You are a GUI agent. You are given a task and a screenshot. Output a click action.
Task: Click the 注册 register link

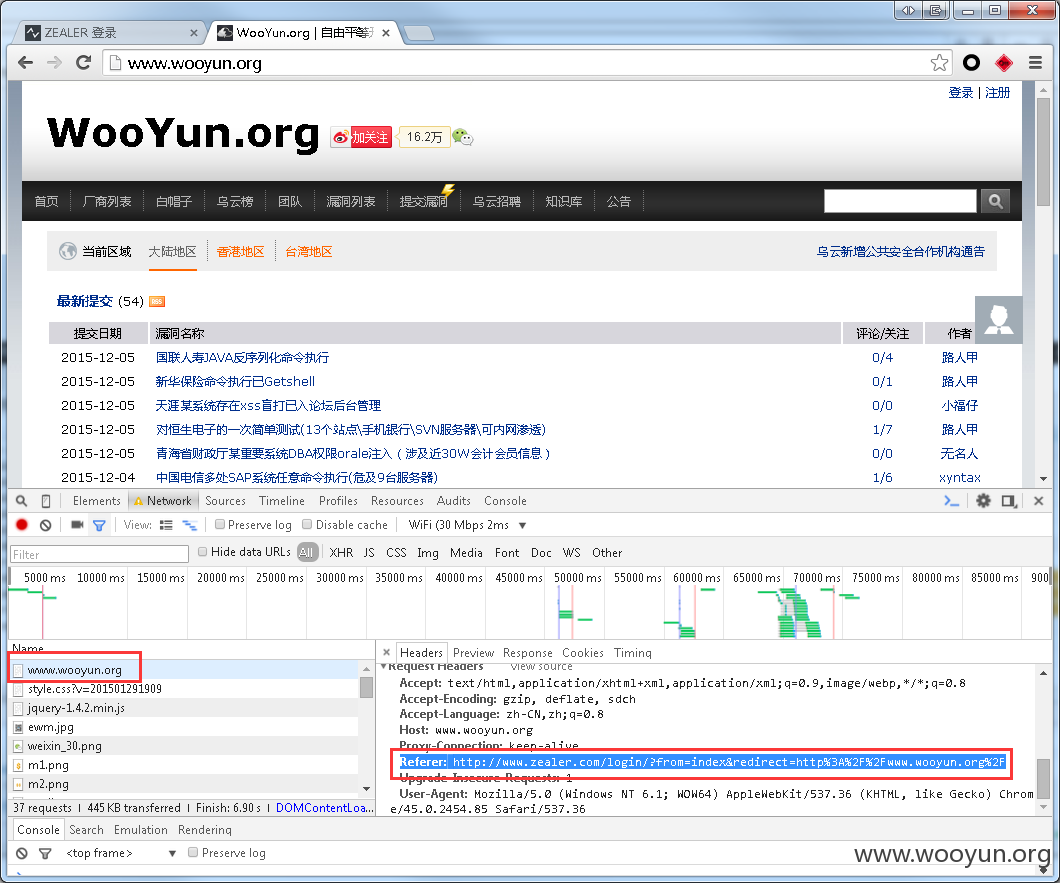coord(997,93)
